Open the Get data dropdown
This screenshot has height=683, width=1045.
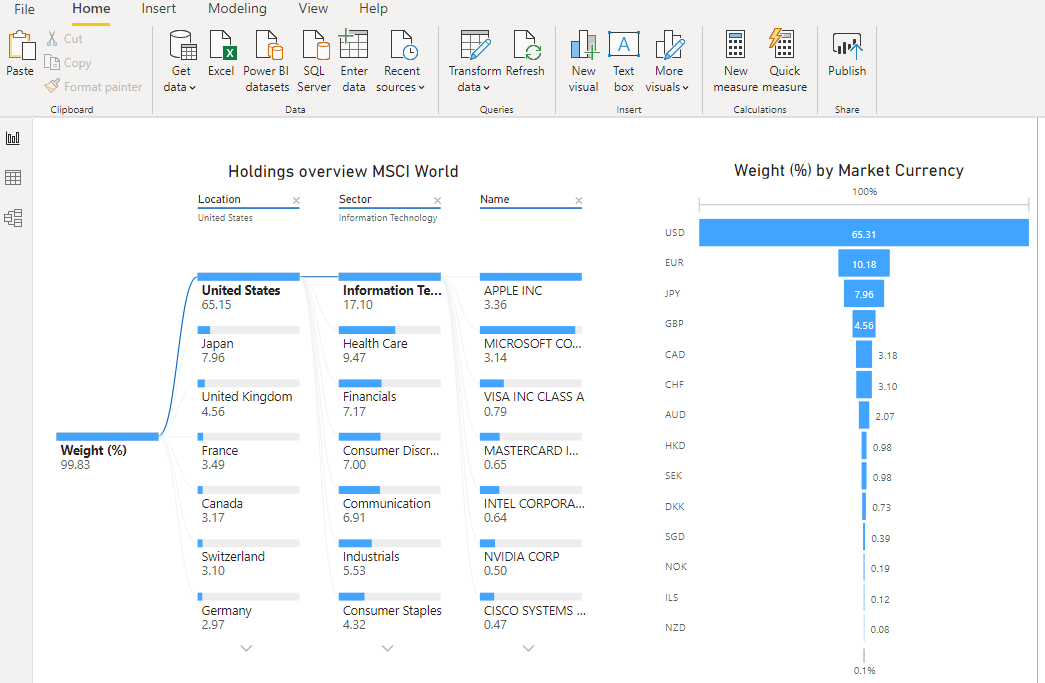181,61
